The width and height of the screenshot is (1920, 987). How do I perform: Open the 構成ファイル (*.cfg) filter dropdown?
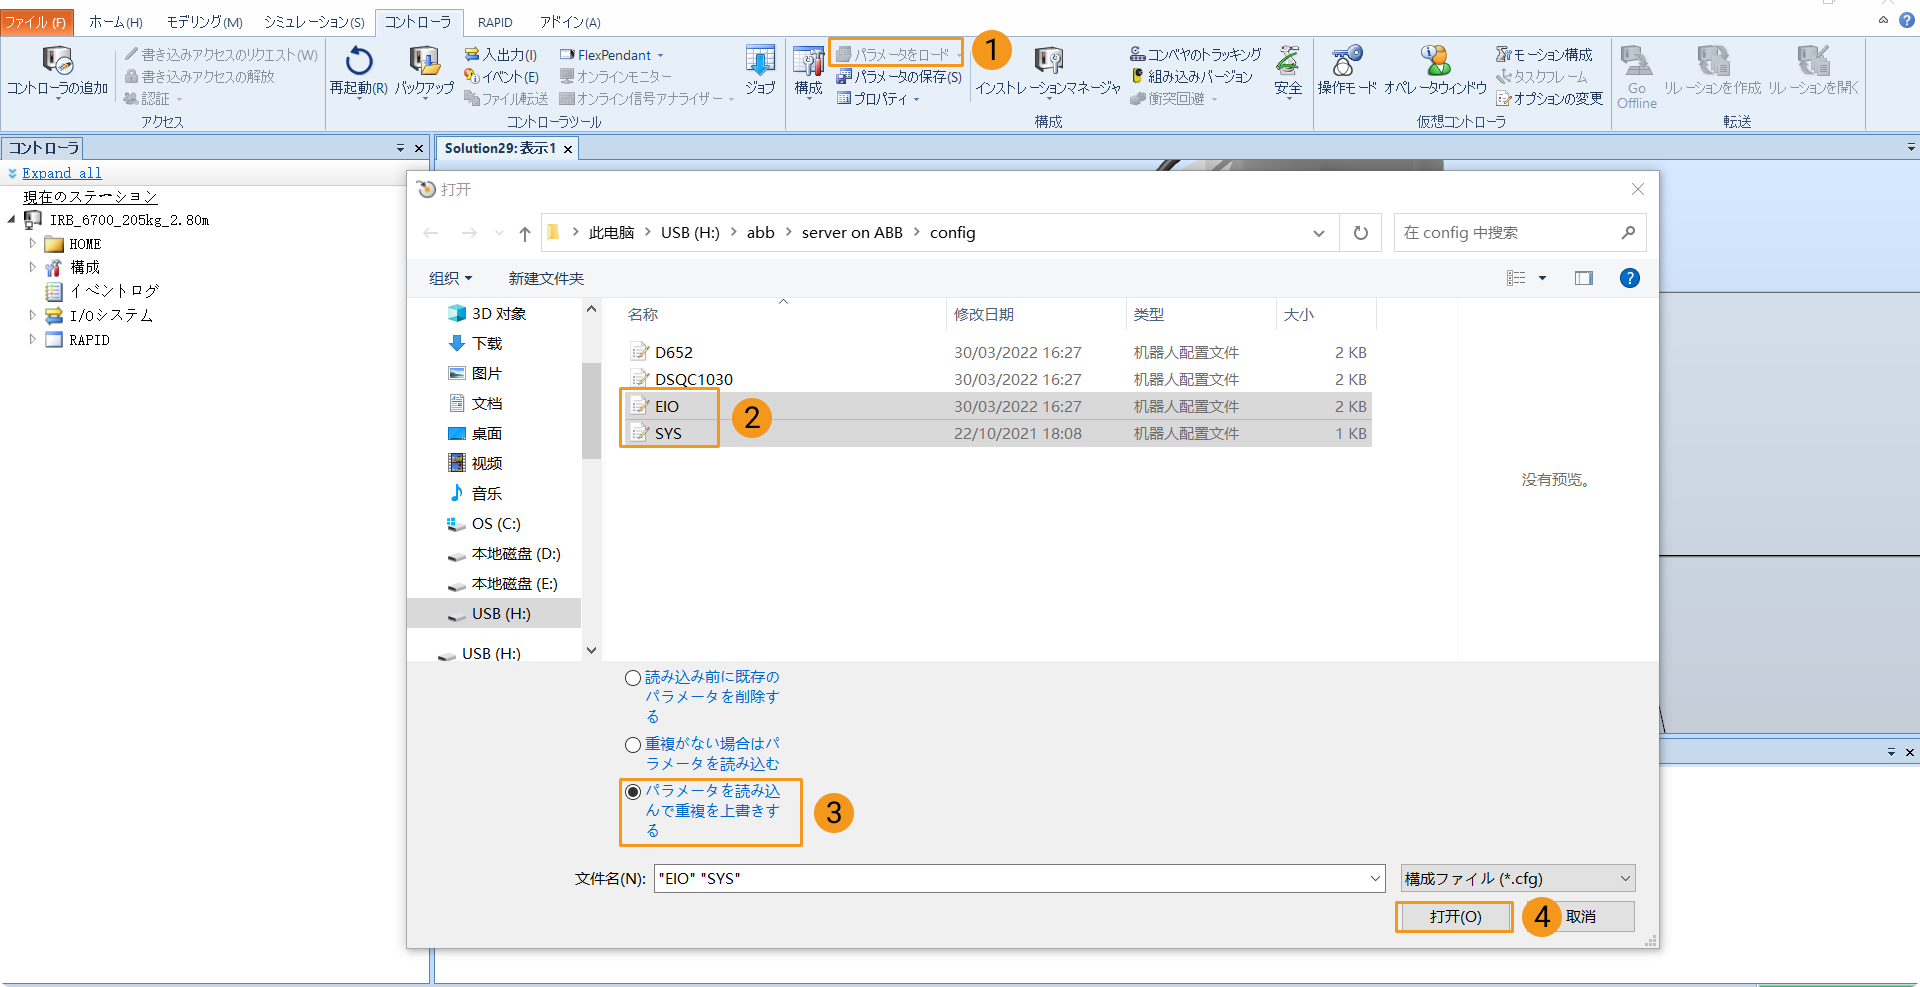1517,878
